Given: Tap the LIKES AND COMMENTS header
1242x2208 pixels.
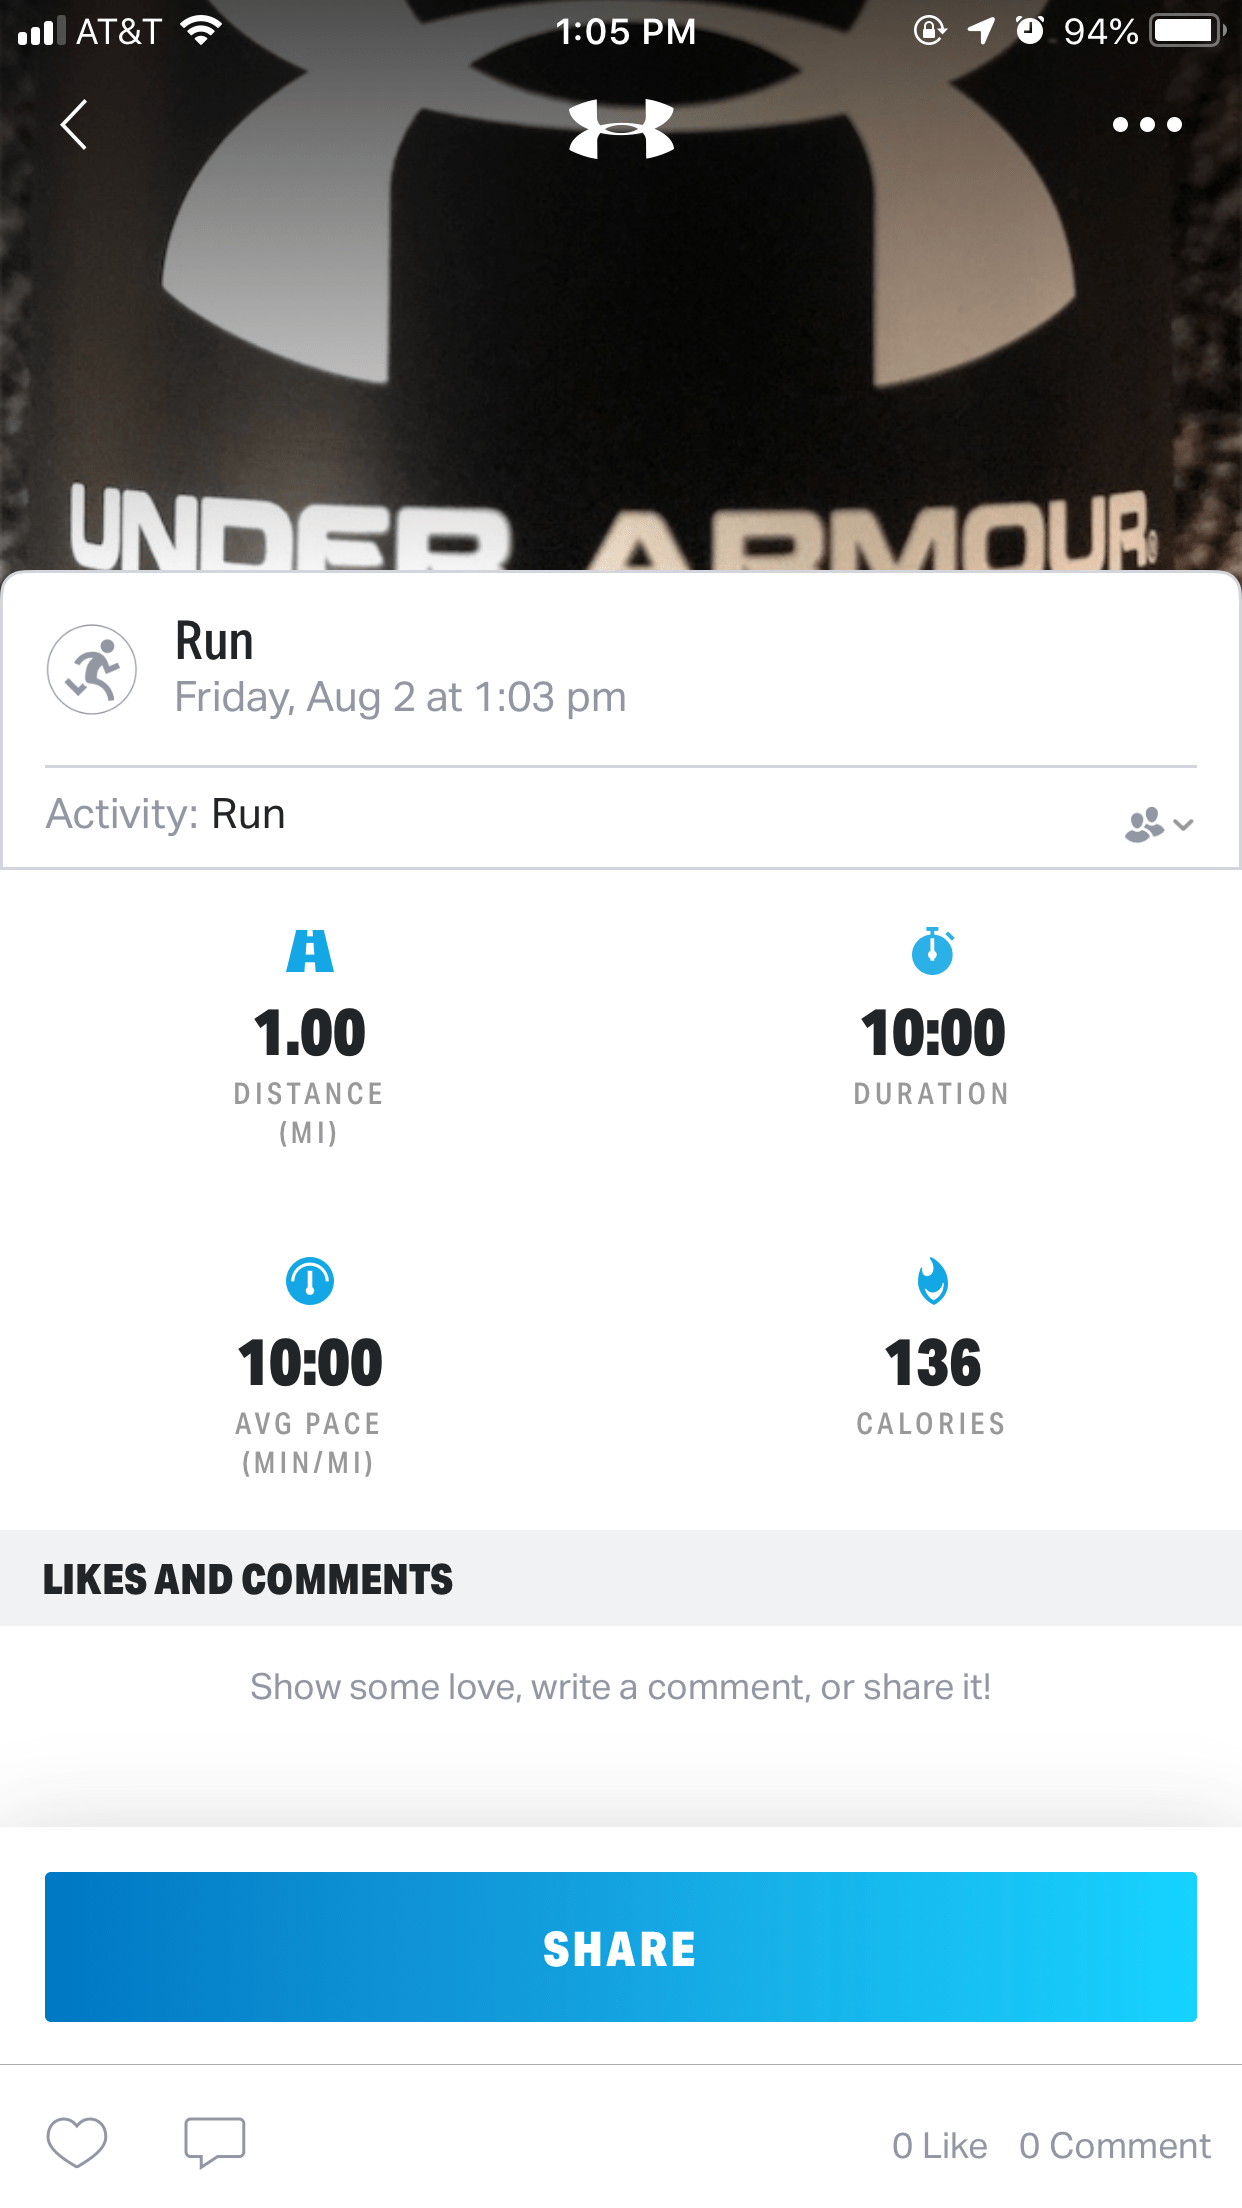Looking at the screenshot, I should click(x=248, y=1579).
